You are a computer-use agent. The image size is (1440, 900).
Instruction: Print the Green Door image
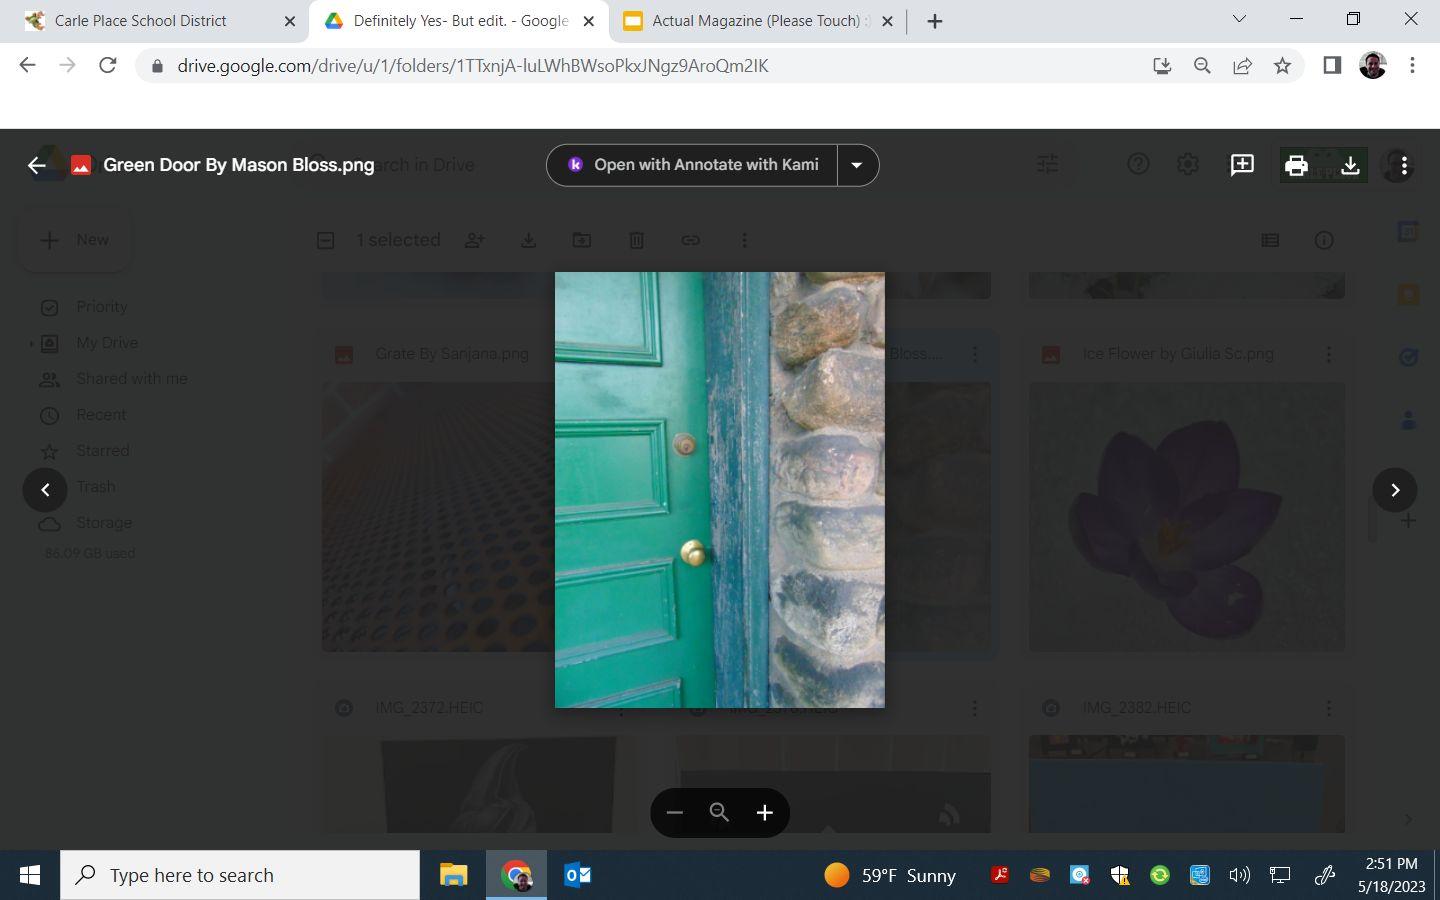(1296, 165)
